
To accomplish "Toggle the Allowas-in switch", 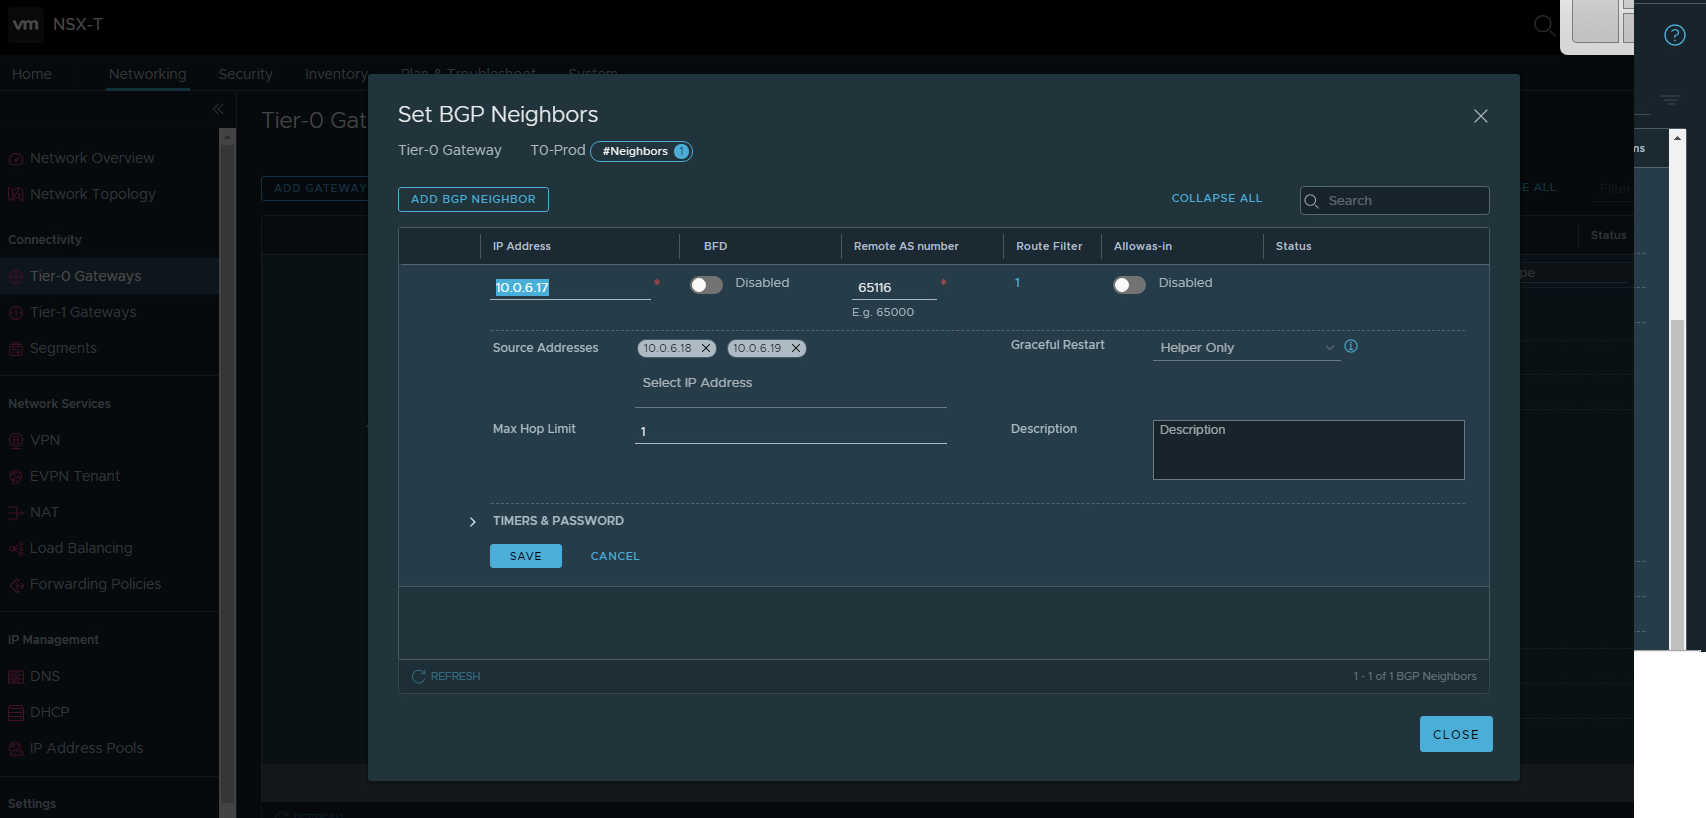I will click(1129, 285).
